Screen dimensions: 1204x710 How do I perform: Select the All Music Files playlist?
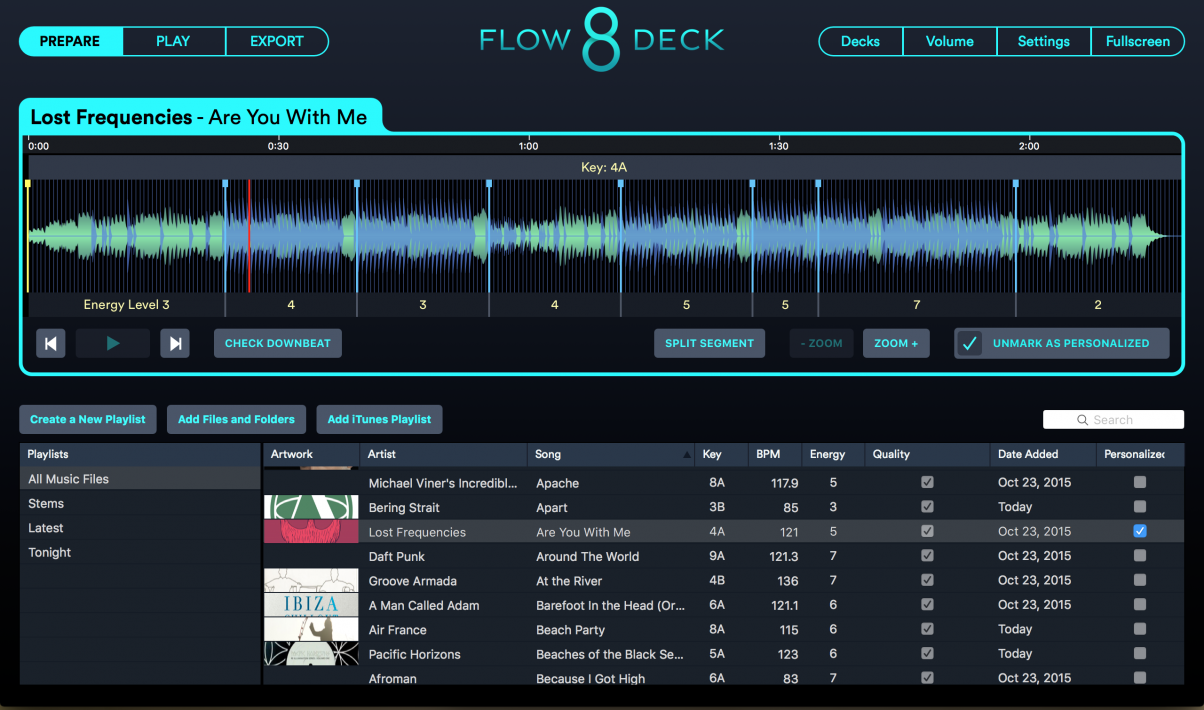tap(140, 479)
